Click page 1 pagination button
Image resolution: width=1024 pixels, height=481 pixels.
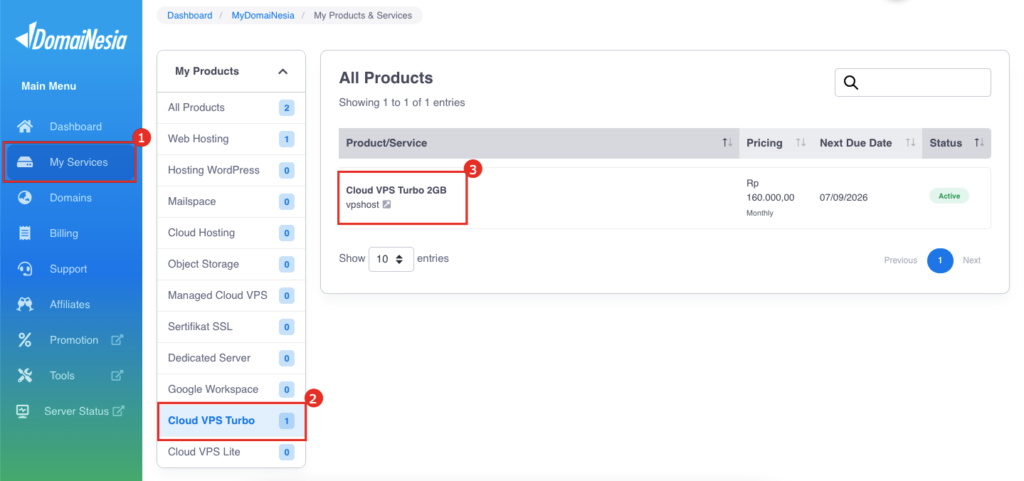940,260
